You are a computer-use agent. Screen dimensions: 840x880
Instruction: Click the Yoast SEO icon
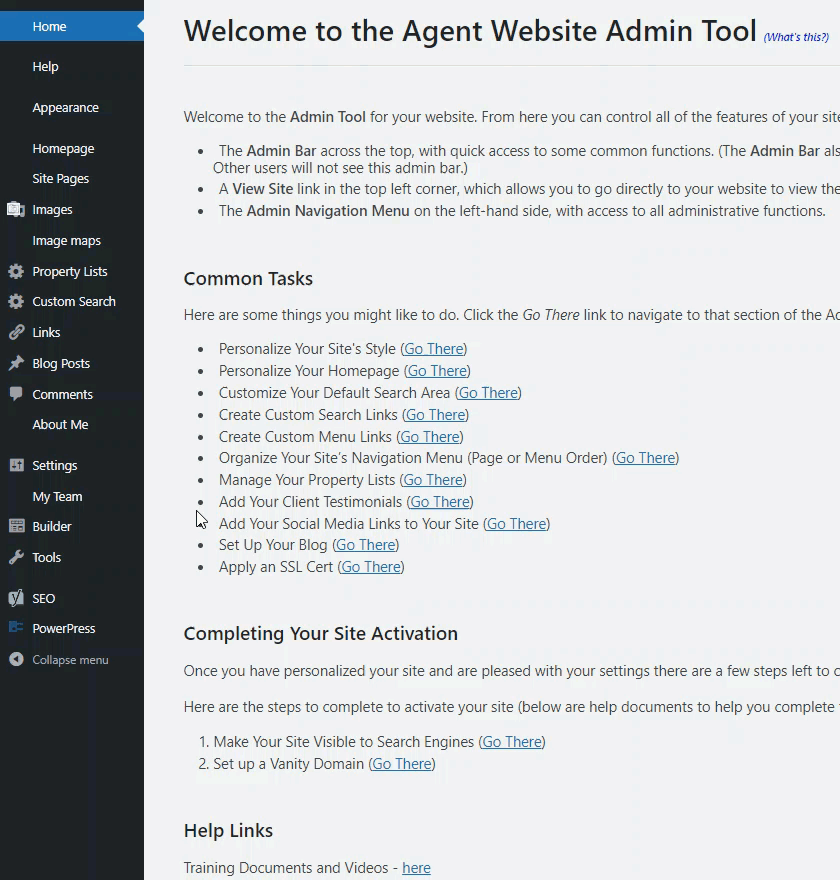(16, 599)
